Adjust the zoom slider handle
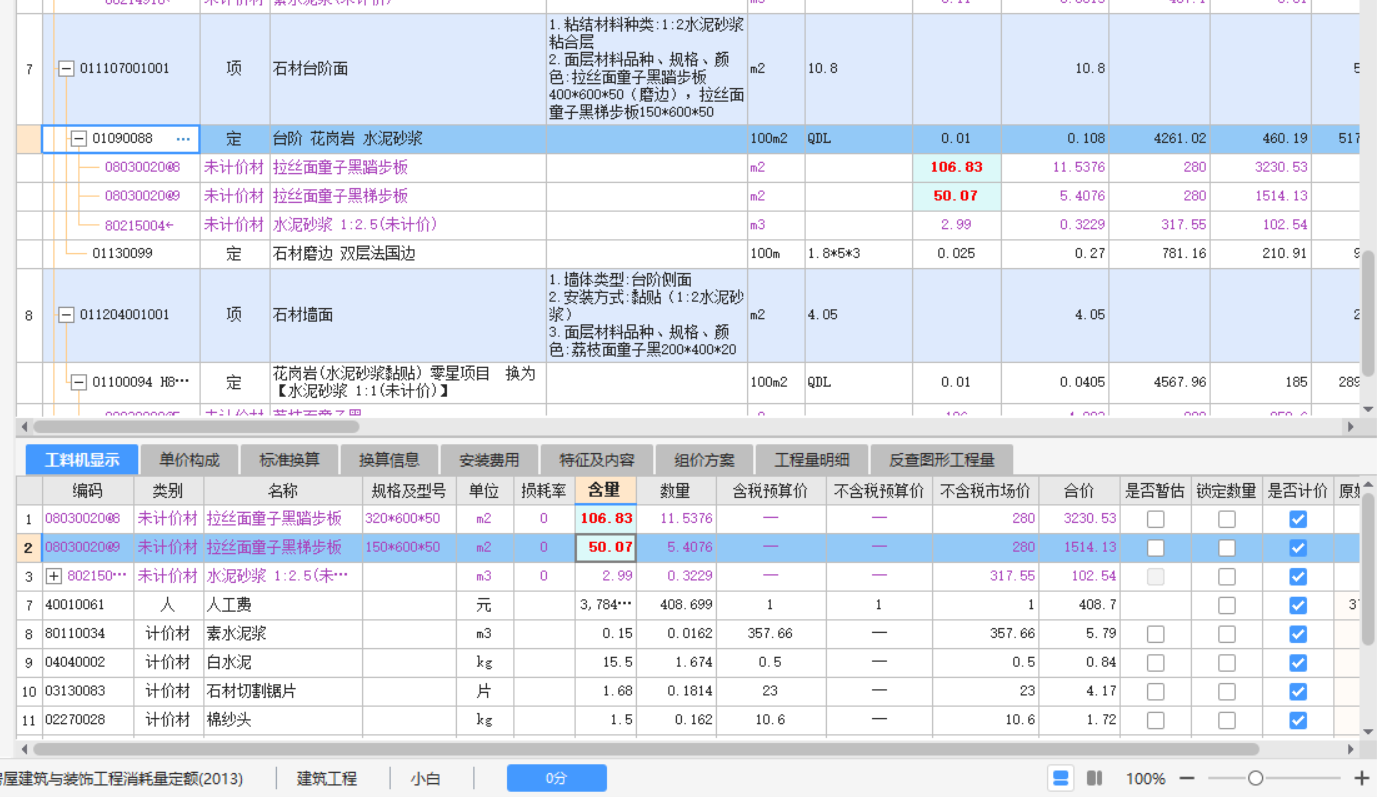This screenshot has width=1377, height=797. click(1255, 778)
